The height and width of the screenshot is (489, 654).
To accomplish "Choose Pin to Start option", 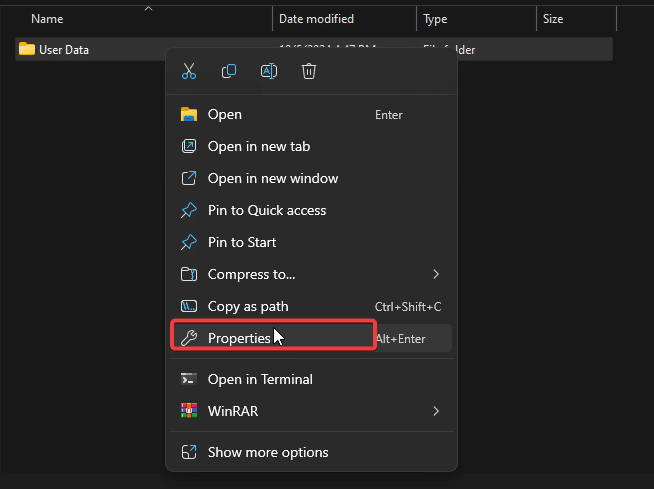I will (242, 243).
